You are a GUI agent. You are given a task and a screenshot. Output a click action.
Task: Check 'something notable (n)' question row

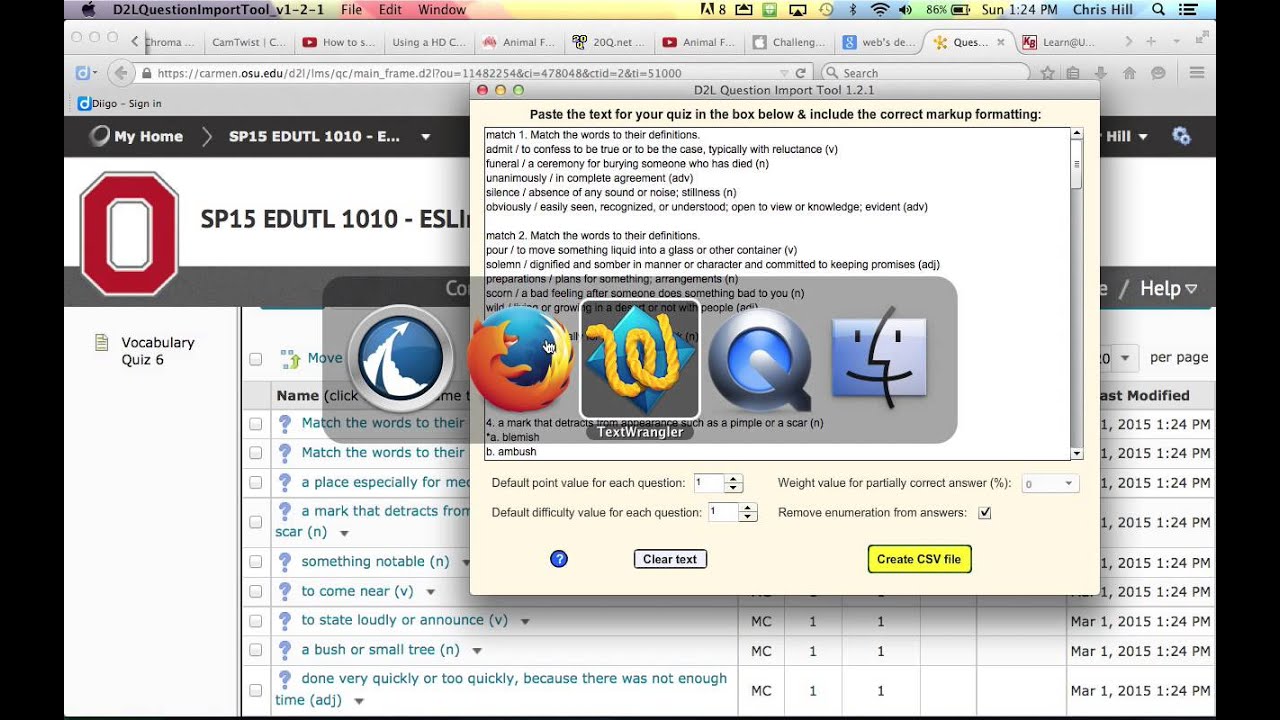[256, 562]
